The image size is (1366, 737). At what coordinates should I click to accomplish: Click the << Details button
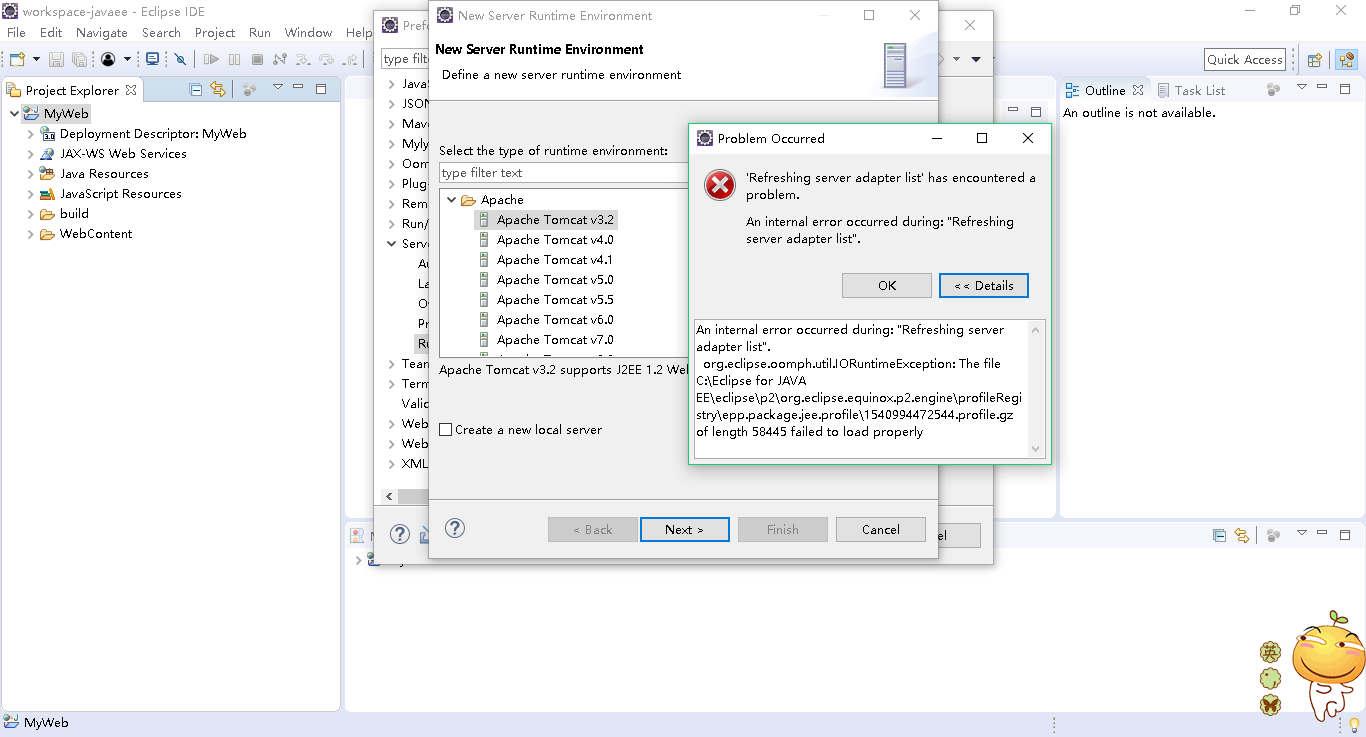984,285
